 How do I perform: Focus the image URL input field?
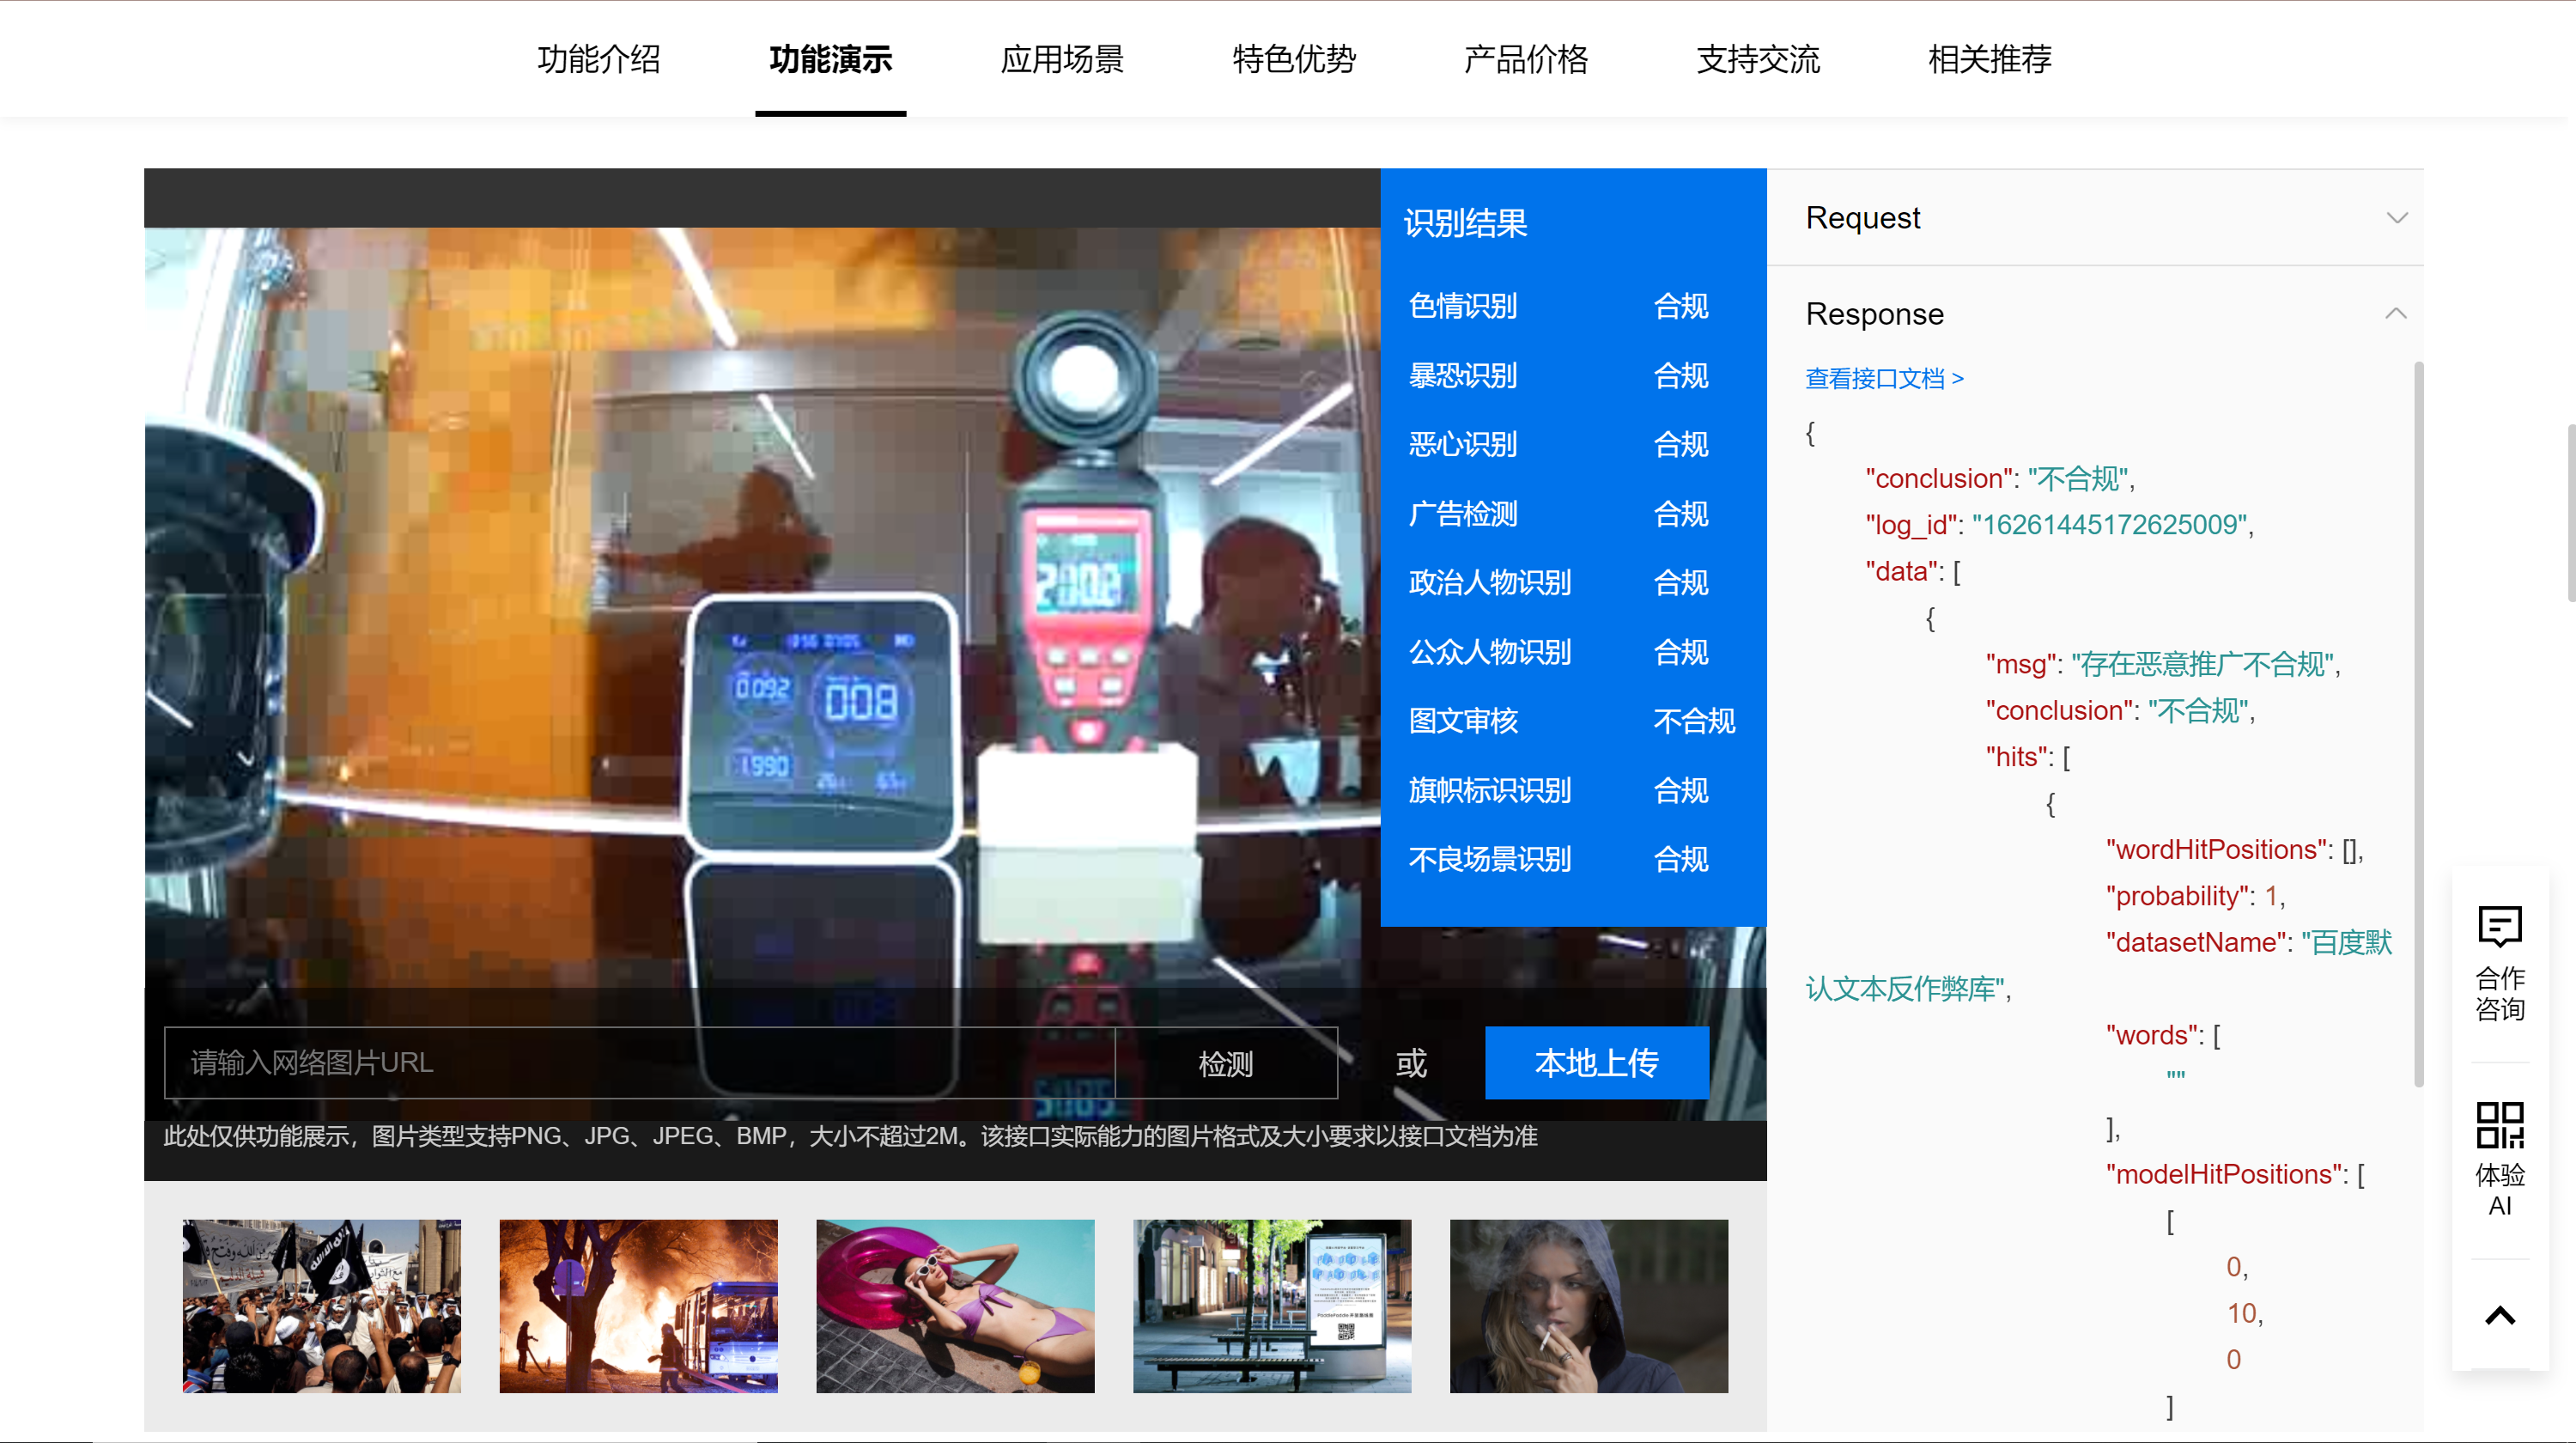click(640, 1062)
